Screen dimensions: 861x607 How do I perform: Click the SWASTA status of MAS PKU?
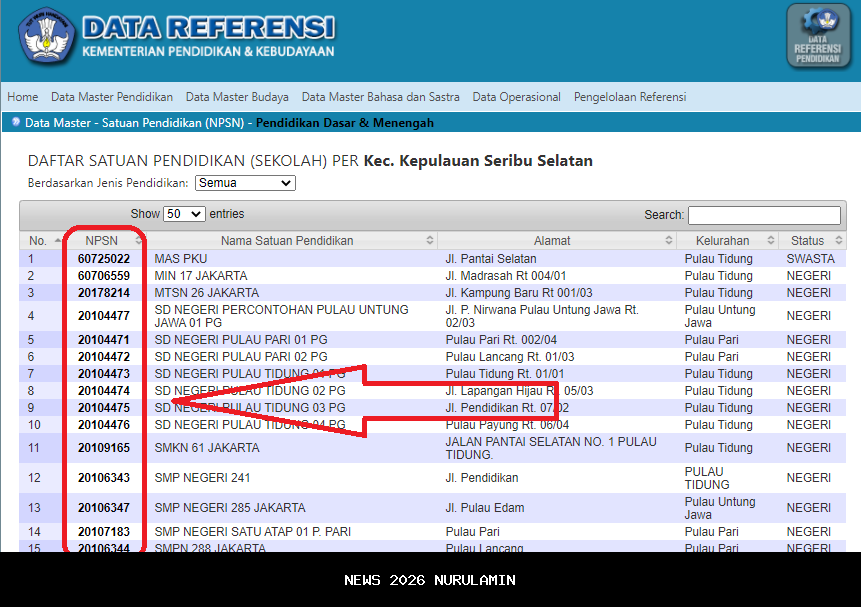click(810, 259)
